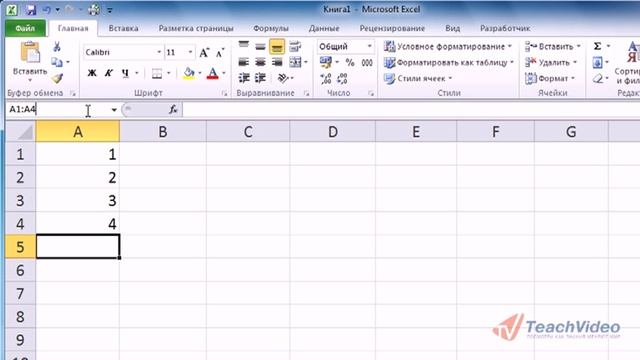The width and height of the screenshot is (640, 360).
Task: Open Форматировать как таблицу menu
Action: tap(449, 62)
